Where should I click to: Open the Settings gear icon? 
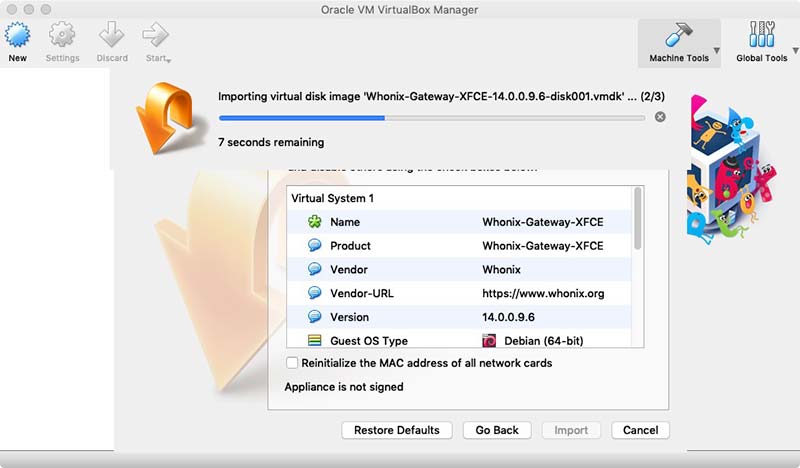62,37
